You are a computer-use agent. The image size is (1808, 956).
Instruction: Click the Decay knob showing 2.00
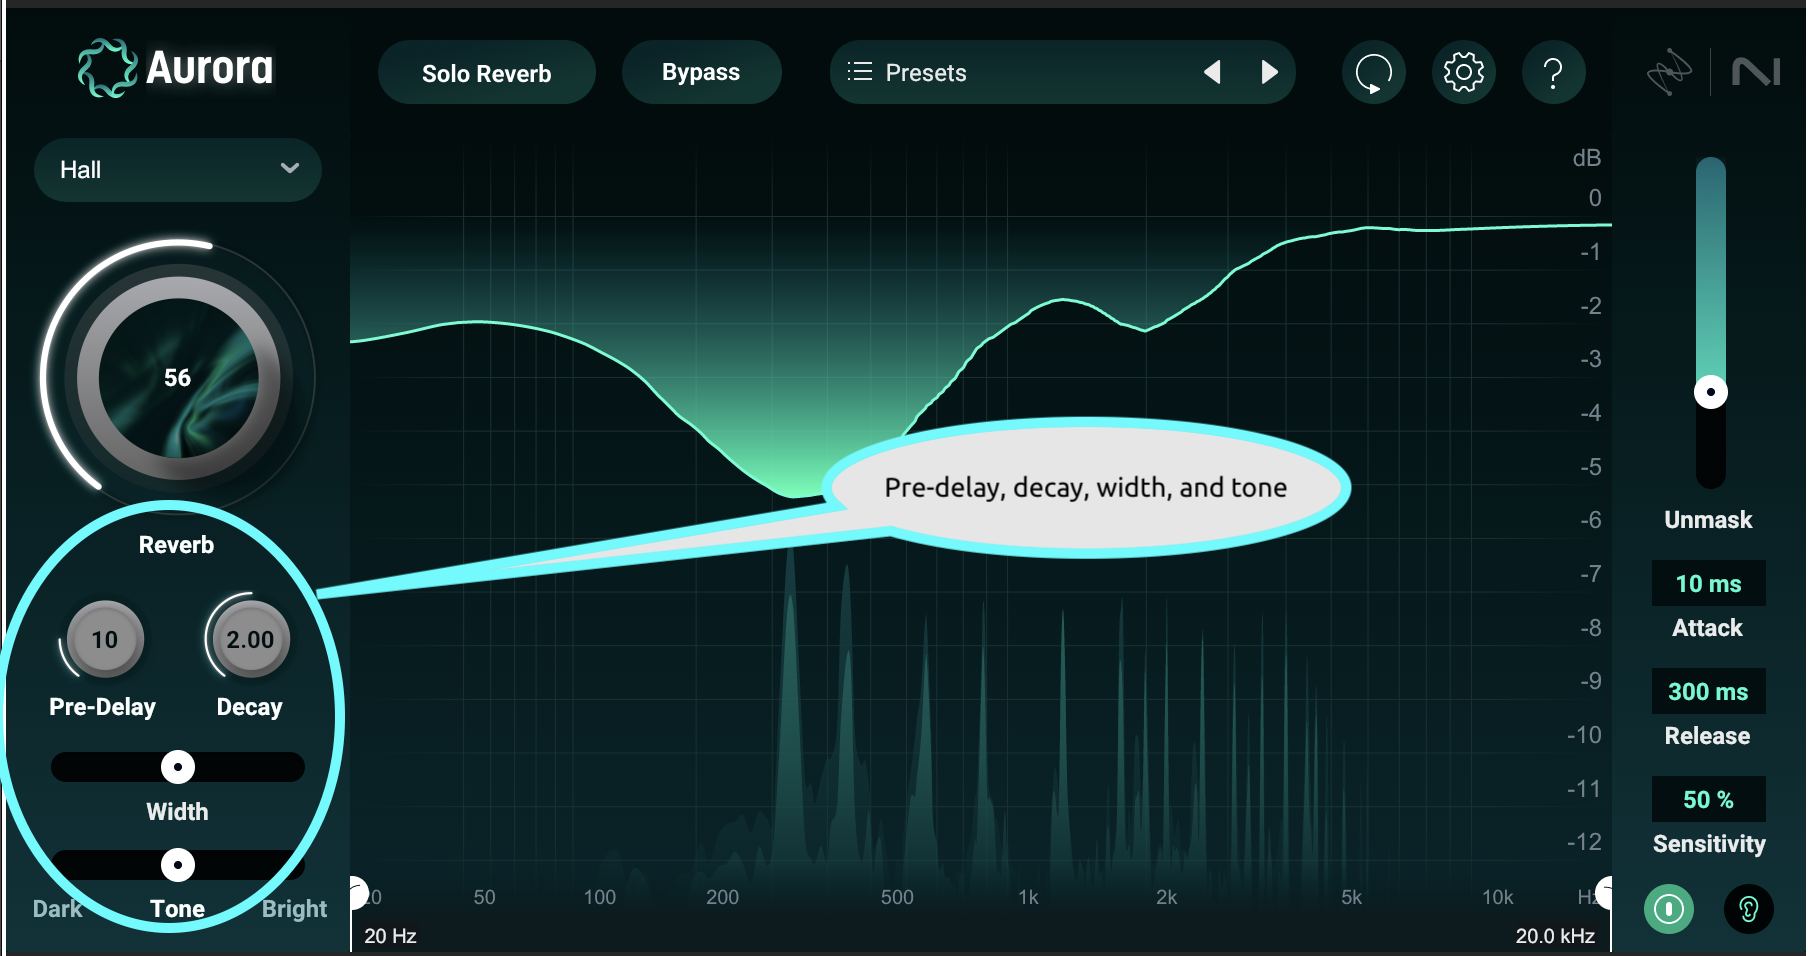250,640
